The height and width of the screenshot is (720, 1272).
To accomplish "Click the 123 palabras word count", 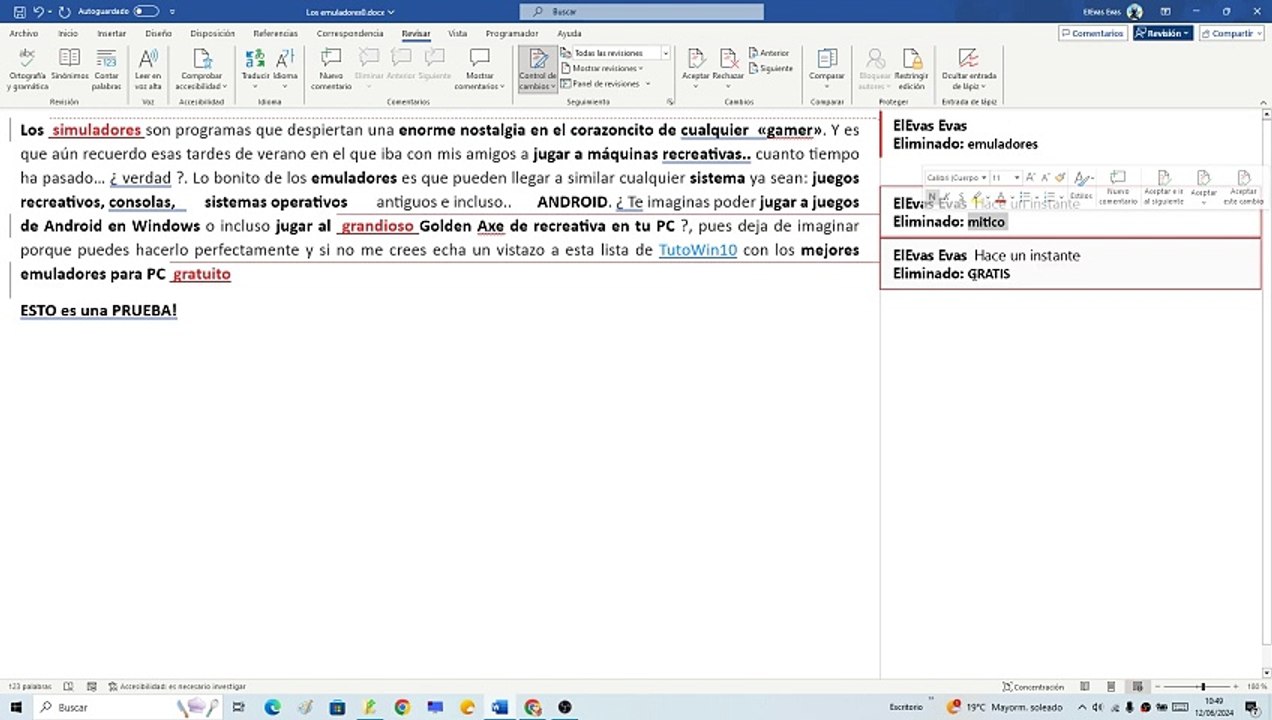I will (x=29, y=687).
